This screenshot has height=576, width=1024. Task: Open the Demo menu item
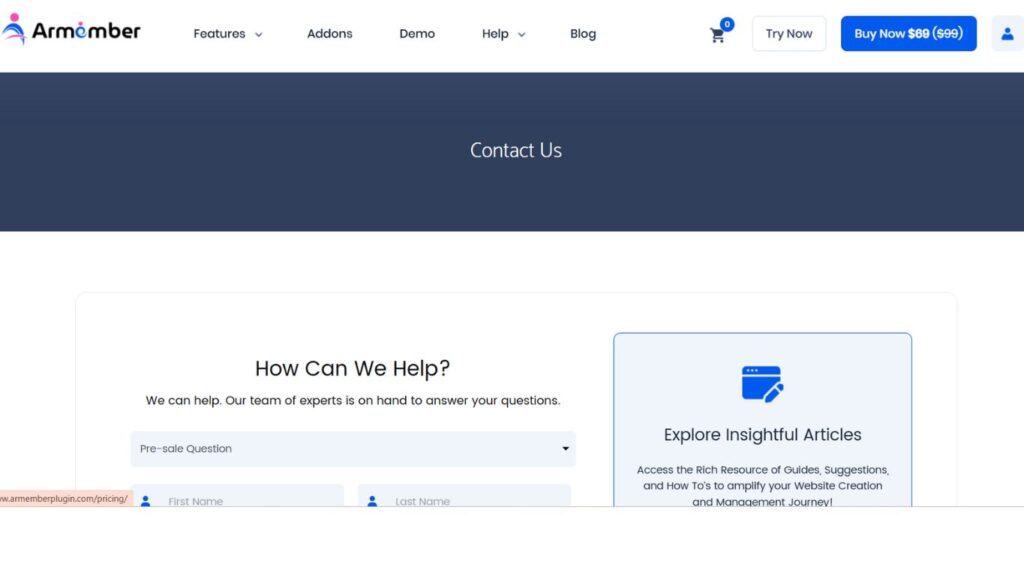417,33
